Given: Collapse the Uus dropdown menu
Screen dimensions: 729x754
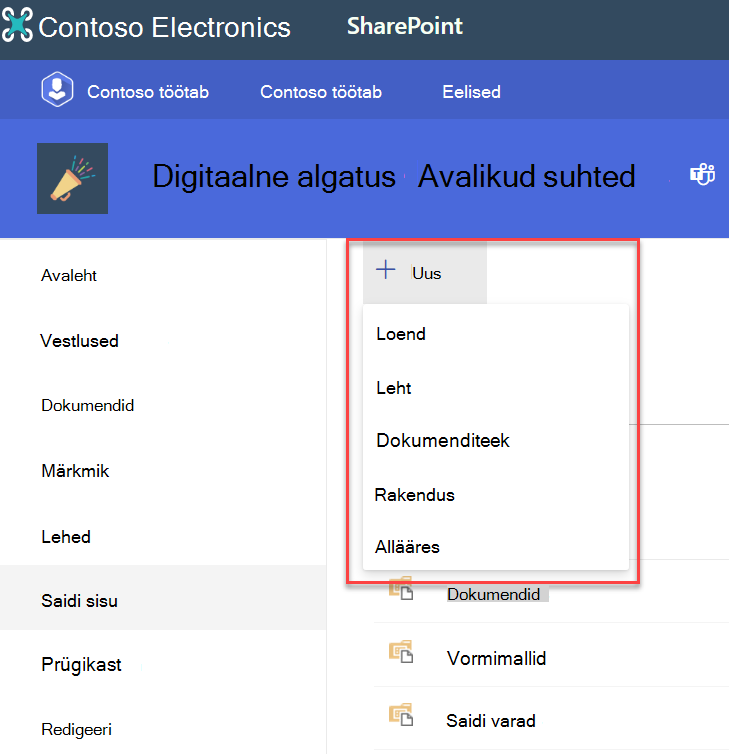Looking at the screenshot, I should (x=425, y=272).
